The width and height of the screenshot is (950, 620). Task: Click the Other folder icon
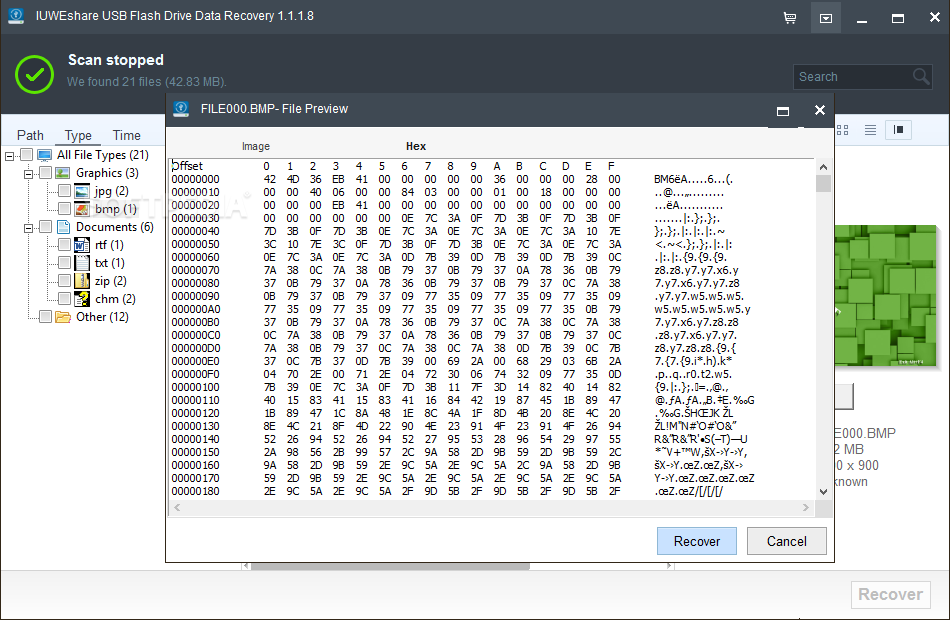tap(63, 317)
